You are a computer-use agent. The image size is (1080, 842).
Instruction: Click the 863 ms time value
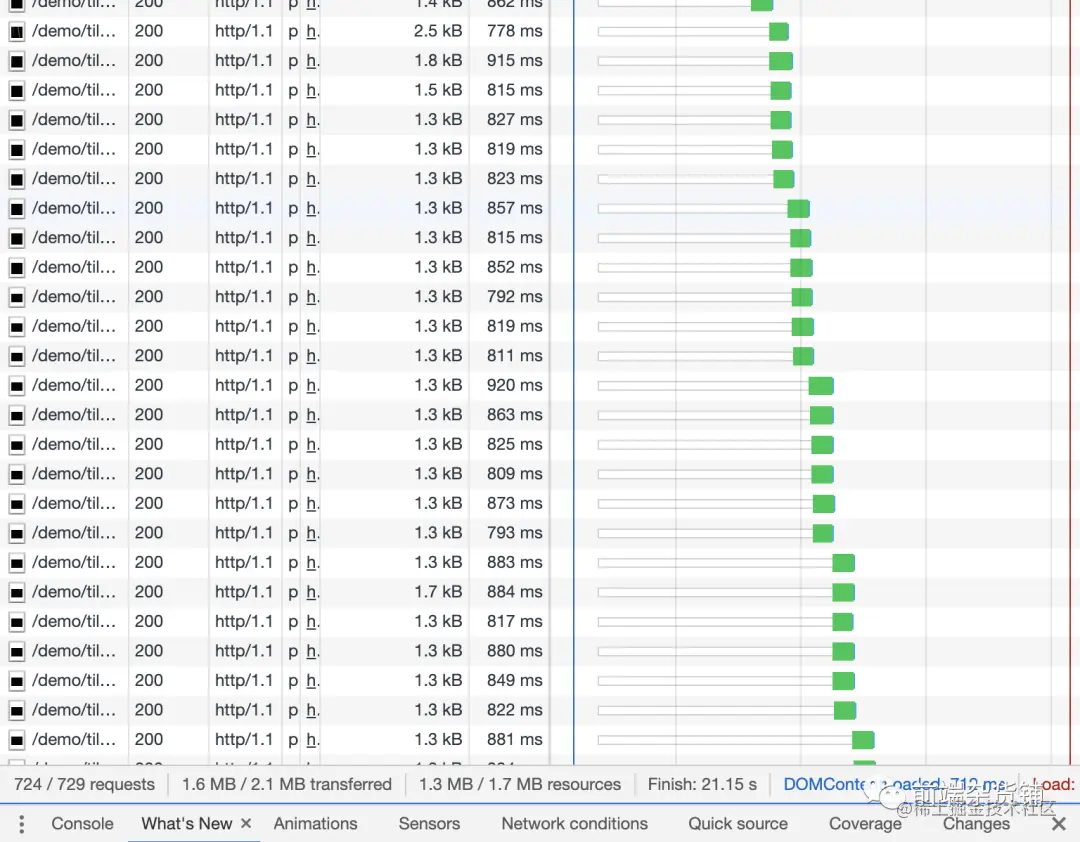[515, 415]
